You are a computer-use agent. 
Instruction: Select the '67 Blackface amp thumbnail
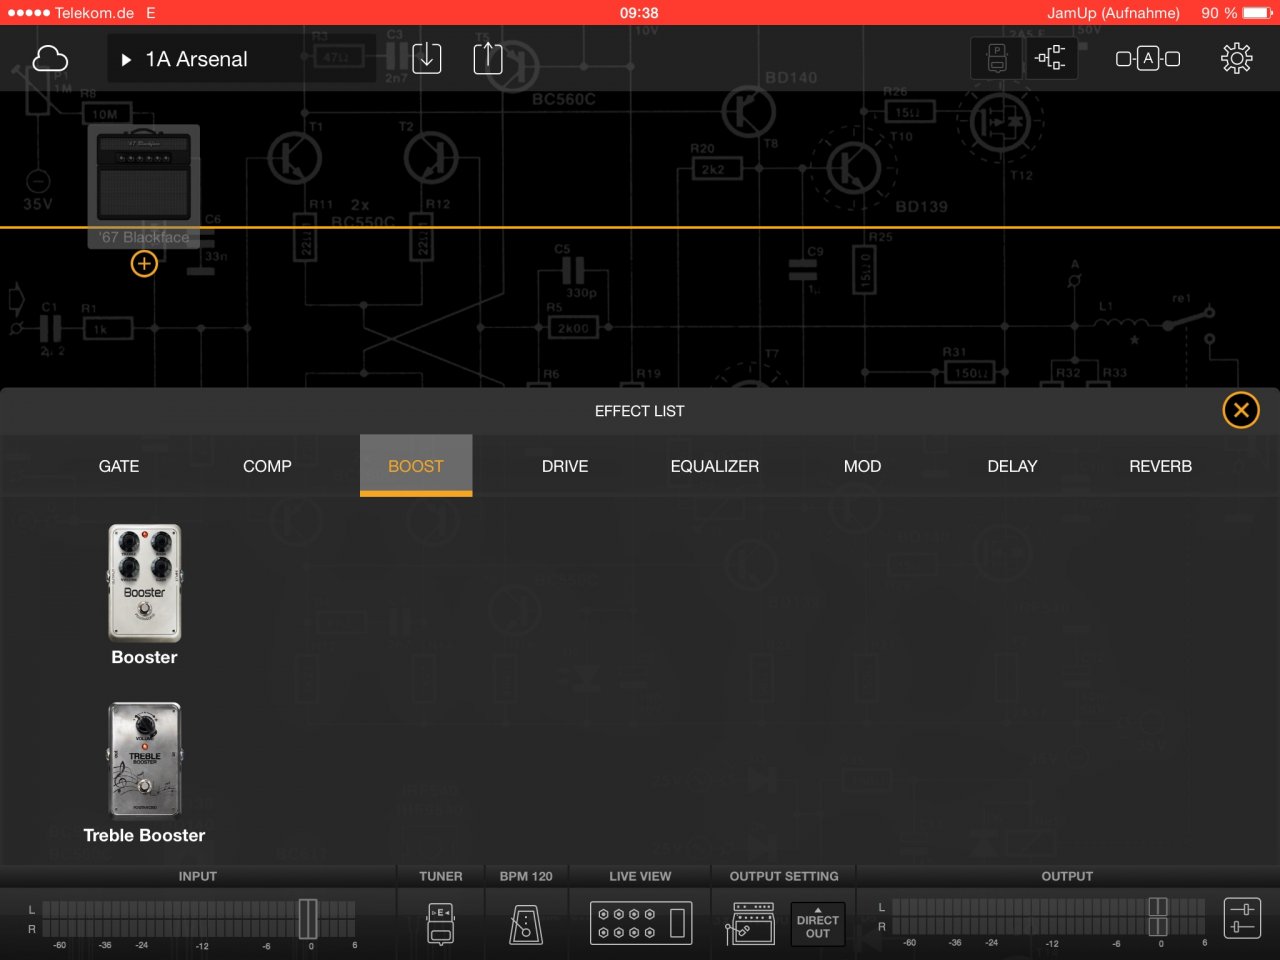[144, 186]
